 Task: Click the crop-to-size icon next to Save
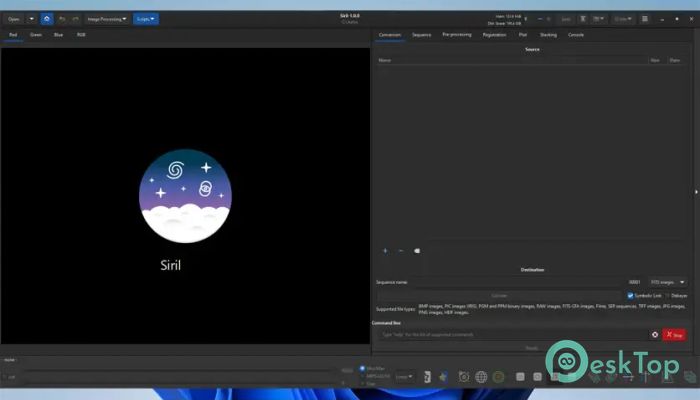(583, 19)
